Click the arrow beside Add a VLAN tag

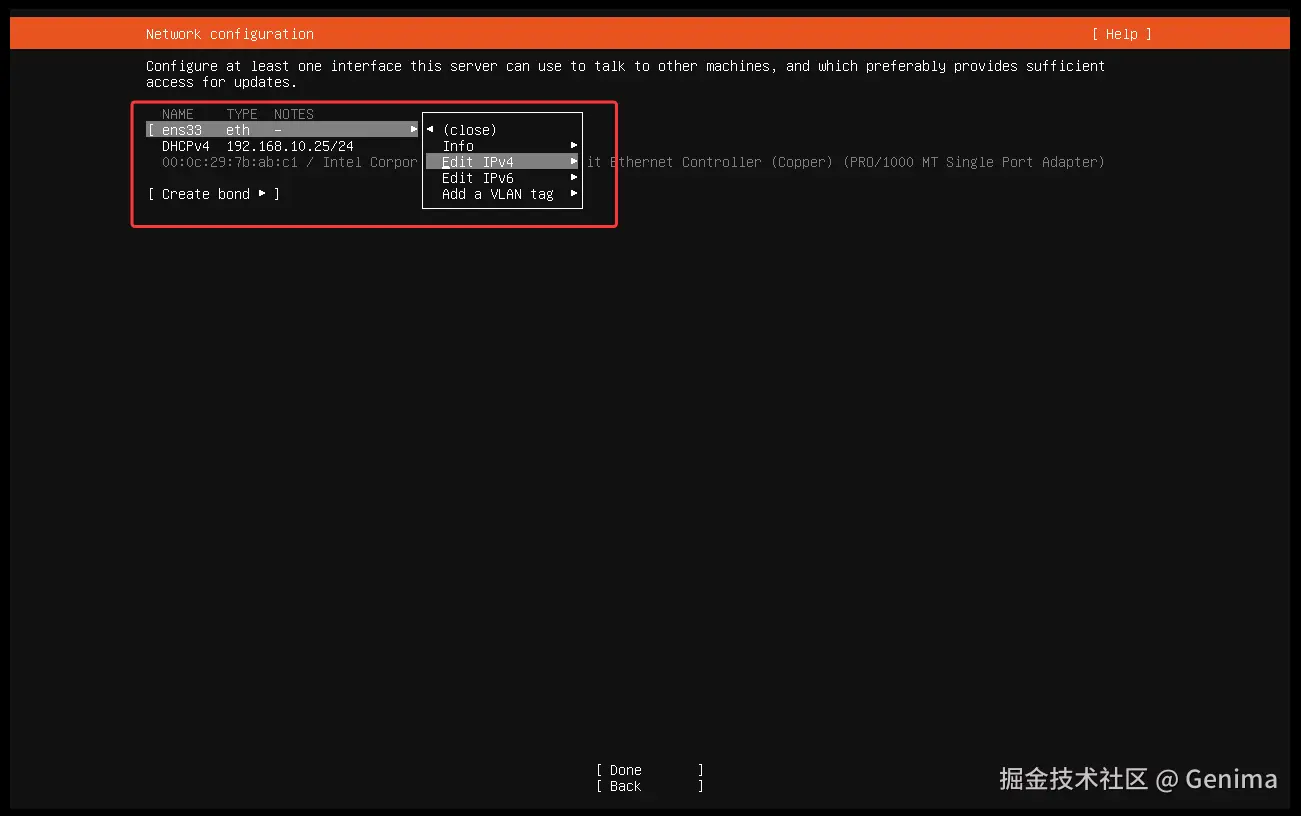tap(574, 194)
